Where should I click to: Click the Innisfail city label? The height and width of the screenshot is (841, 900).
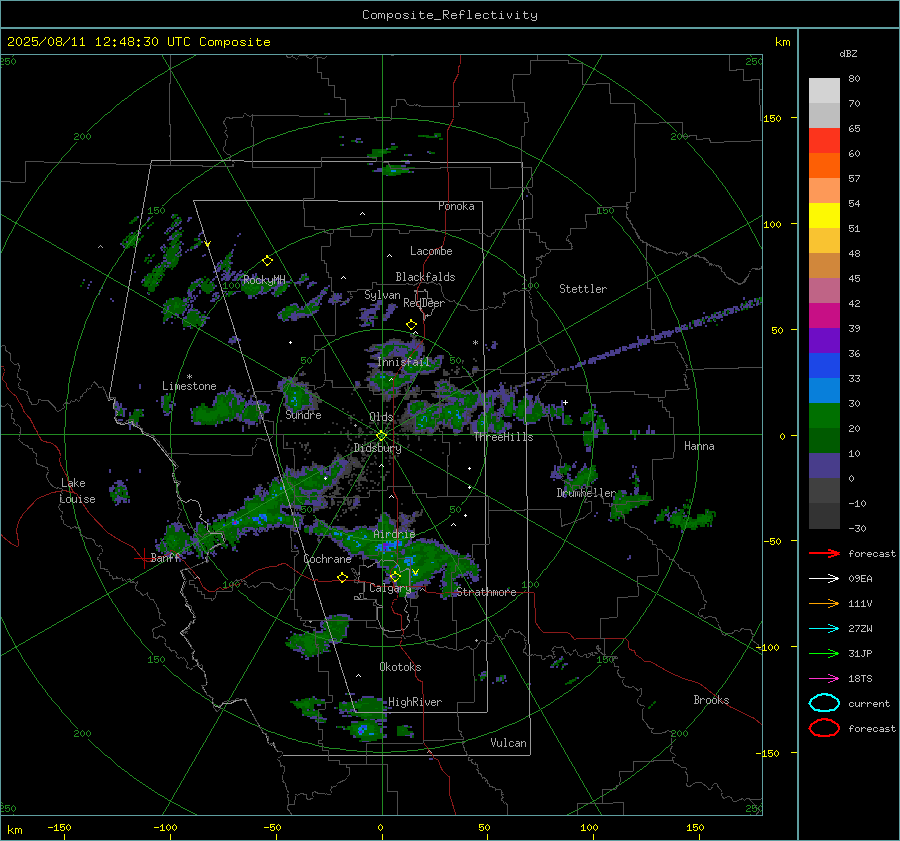(403, 362)
